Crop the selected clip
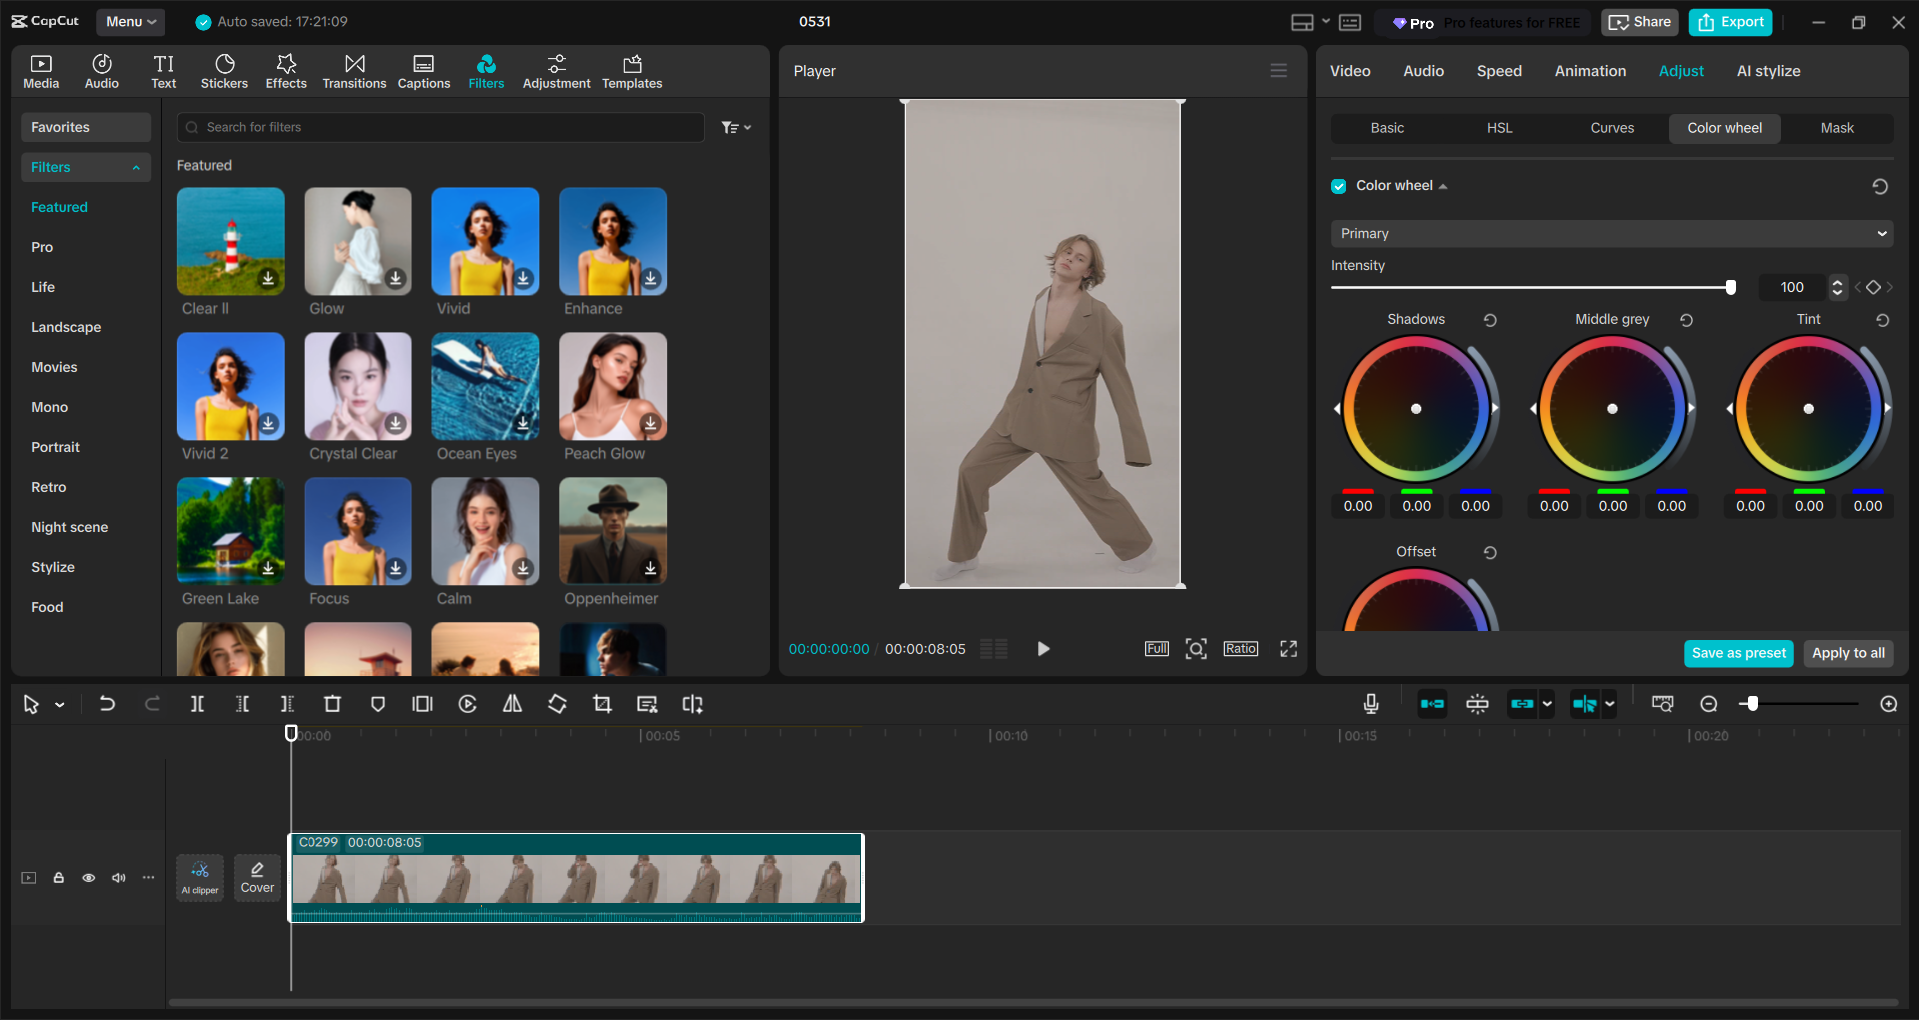1919x1020 pixels. pyautogui.click(x=602, y=703)
